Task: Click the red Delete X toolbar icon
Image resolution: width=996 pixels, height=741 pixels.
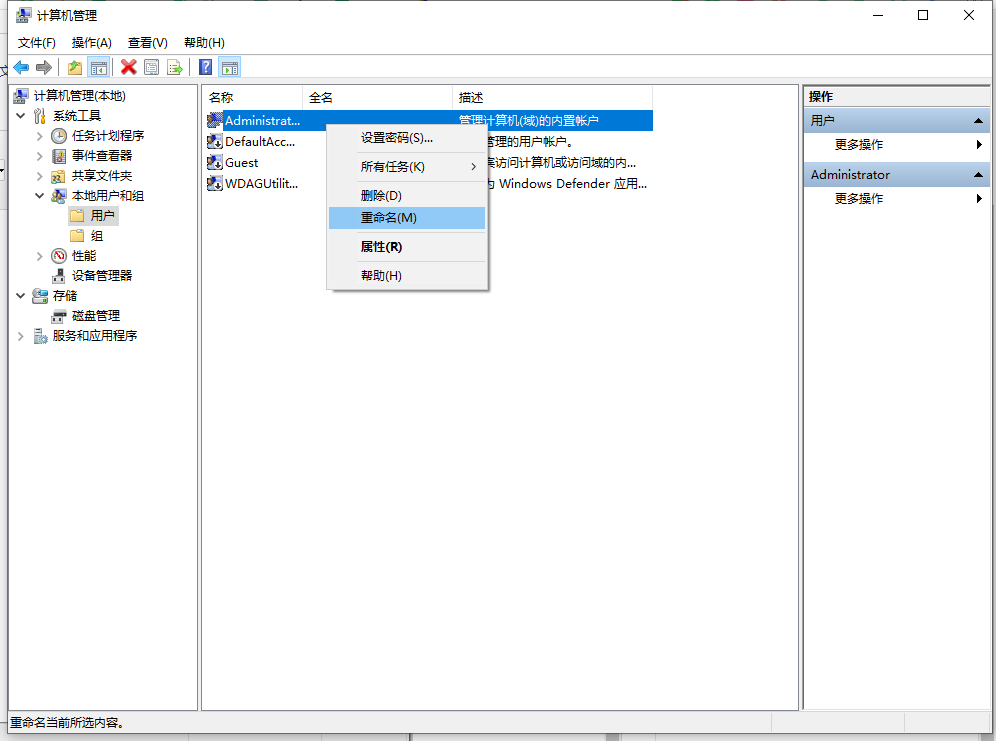Action: tap(128, 67)
